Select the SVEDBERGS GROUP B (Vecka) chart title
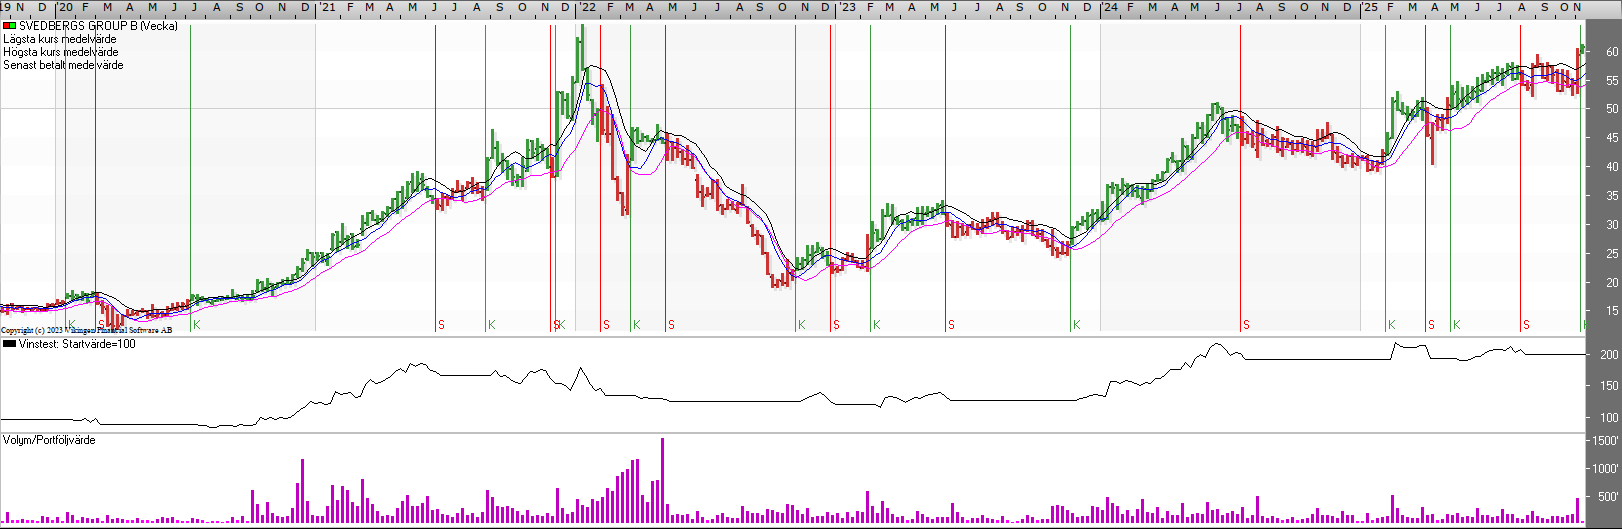The image size is (1622, 529). (98, 26)
